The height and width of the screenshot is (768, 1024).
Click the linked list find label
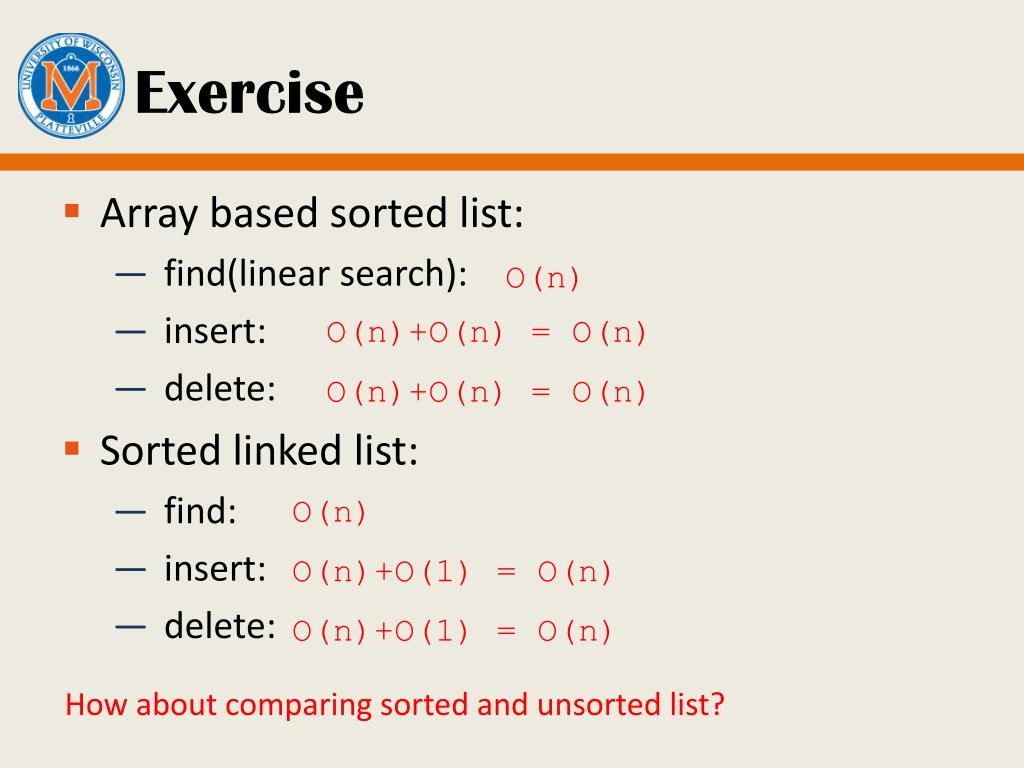200,511
